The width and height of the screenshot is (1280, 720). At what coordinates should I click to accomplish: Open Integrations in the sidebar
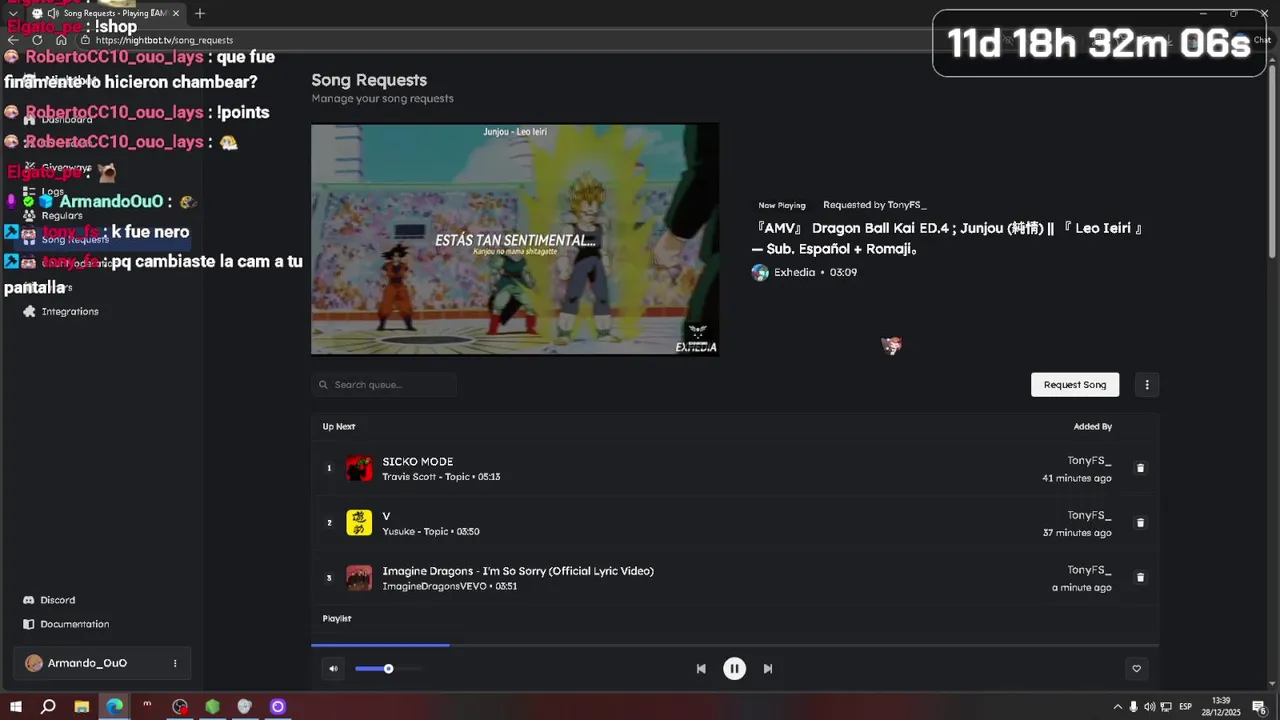(60, 312)
